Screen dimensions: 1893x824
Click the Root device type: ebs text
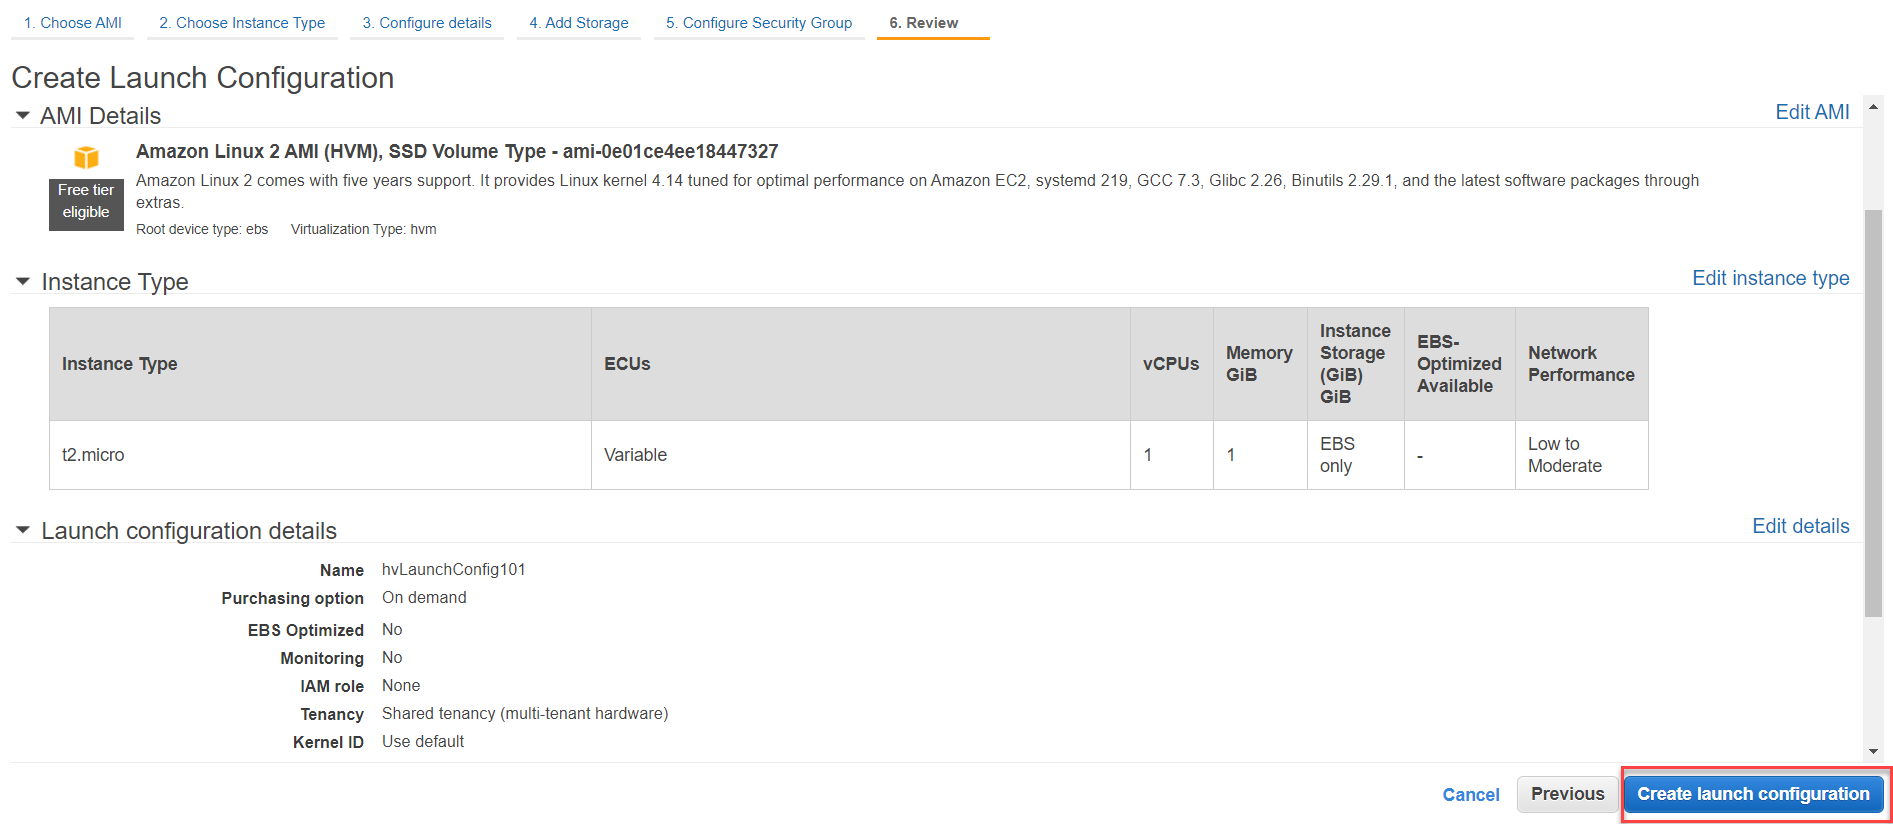202,229
